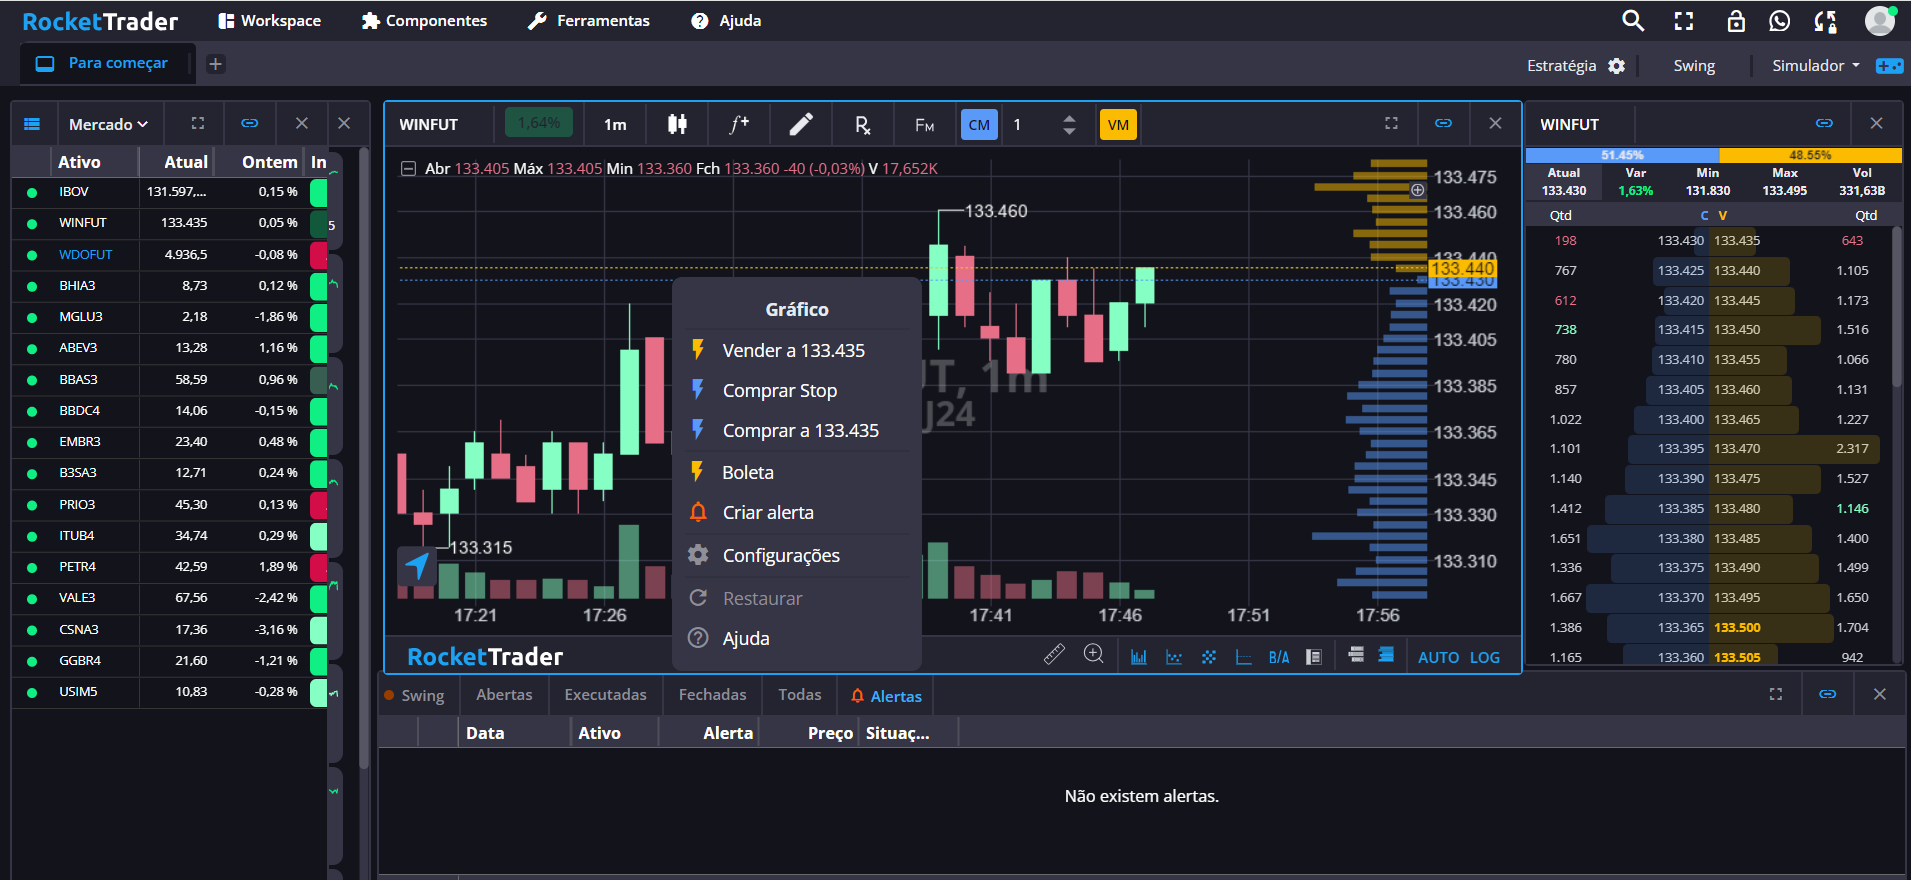
Task: Toggle the price axis lines icon
Action: [x=1244, y=657]
